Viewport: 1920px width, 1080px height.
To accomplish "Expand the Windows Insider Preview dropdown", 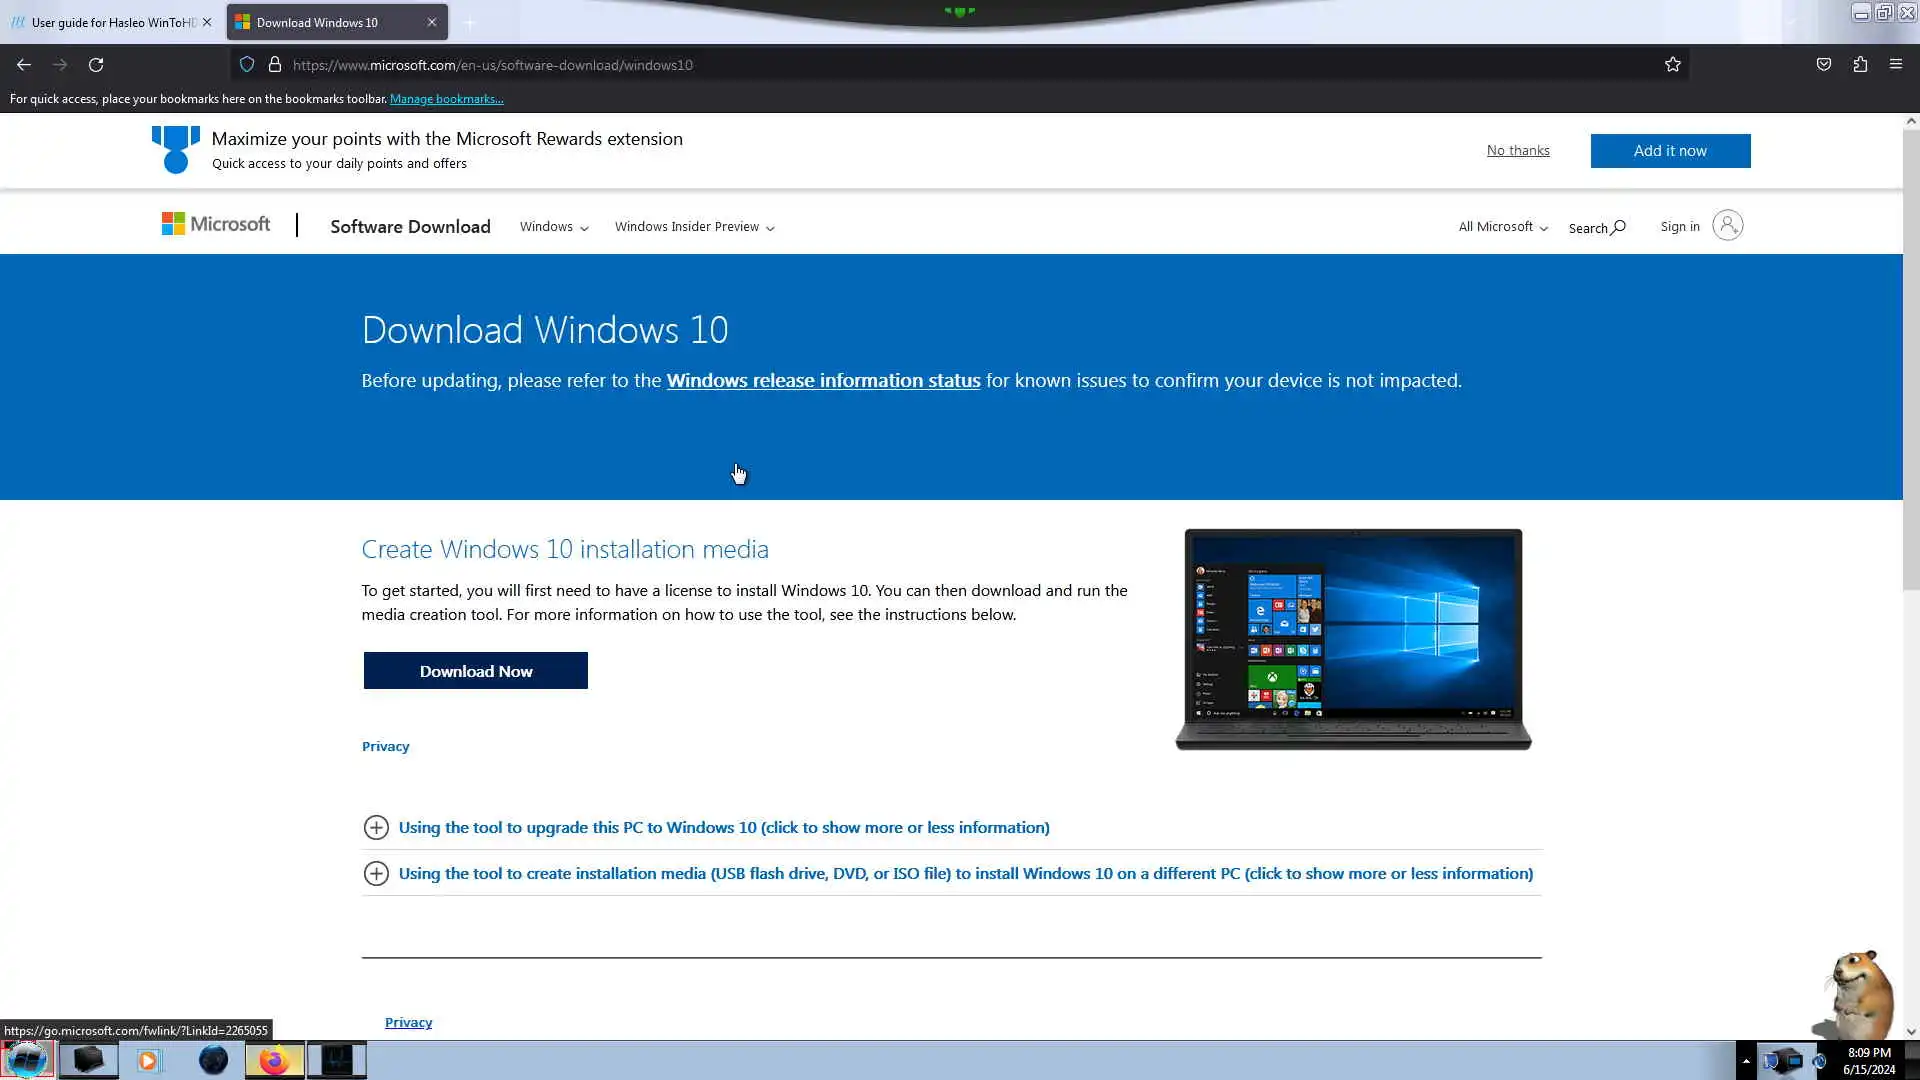I will tap(694, 227).
